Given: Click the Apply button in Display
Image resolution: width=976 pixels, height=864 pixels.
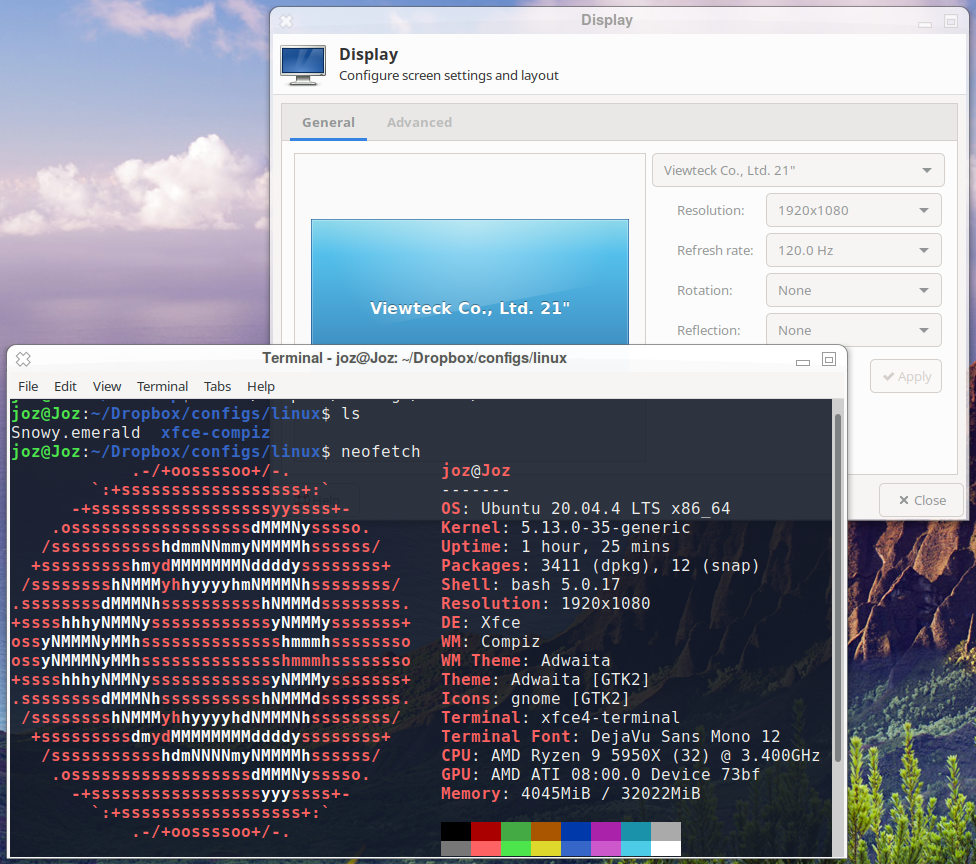Looking at the screenshot, I should [906, 376].
